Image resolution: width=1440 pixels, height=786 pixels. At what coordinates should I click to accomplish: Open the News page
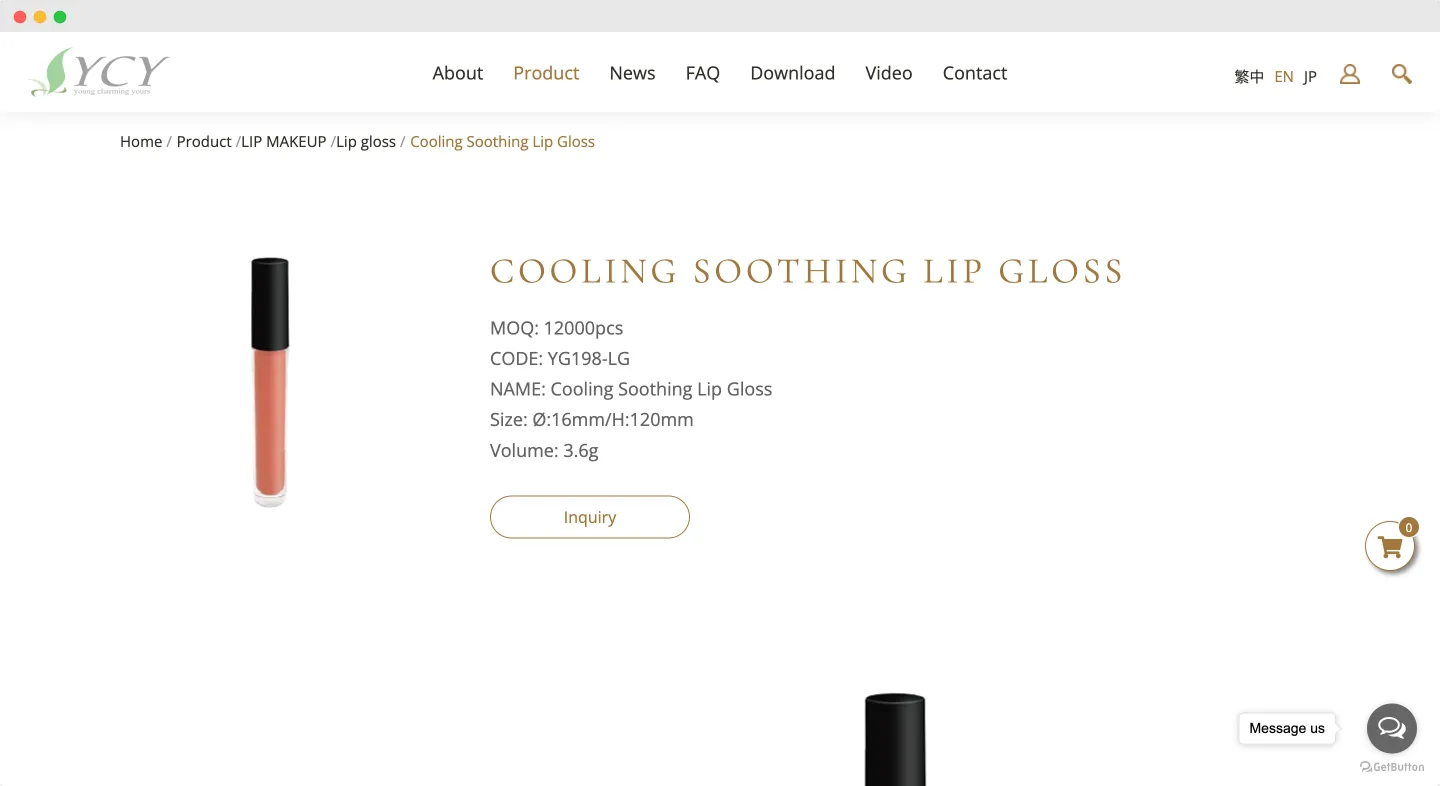(x=632, y=73)
